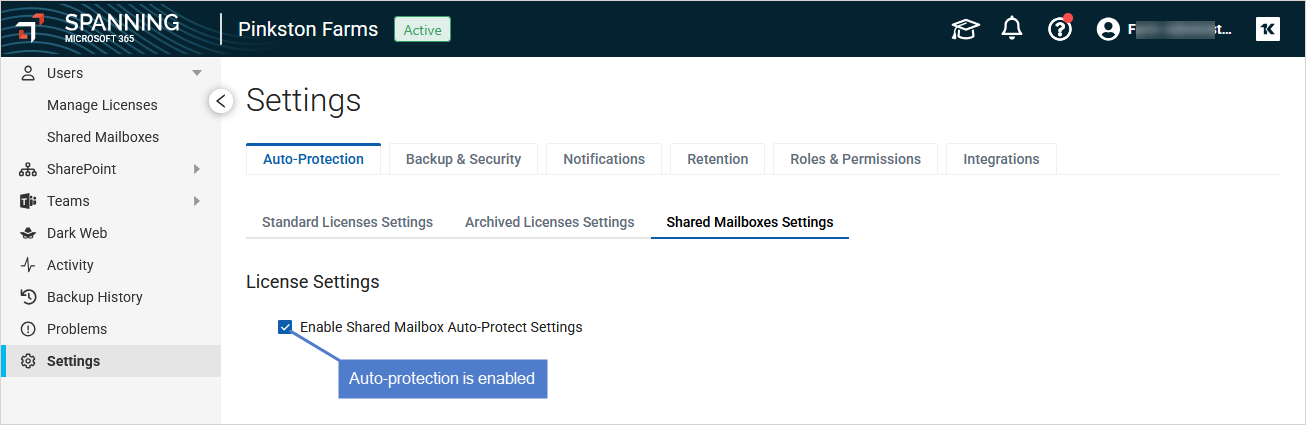Click the Spanning logo icon
The image size is (1306, 425).
pos(30,28)
